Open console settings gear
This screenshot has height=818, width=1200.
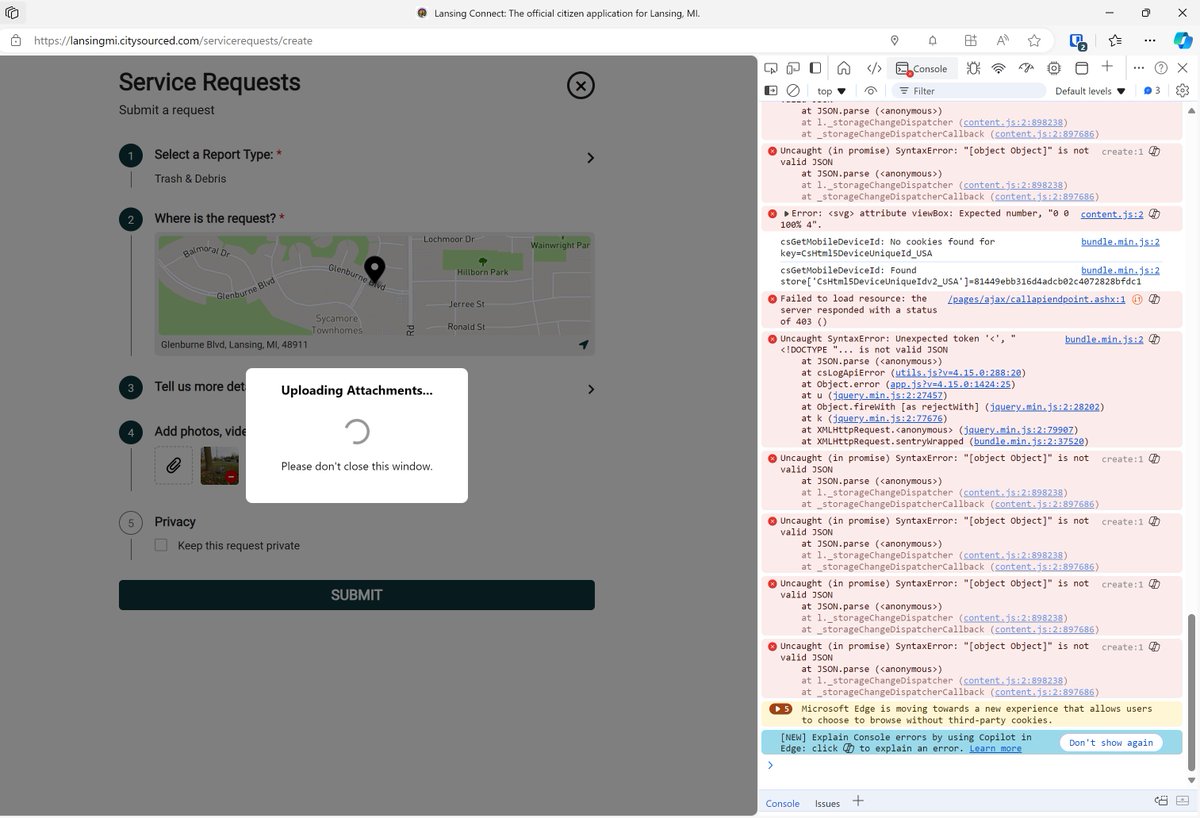point(1183,90)
